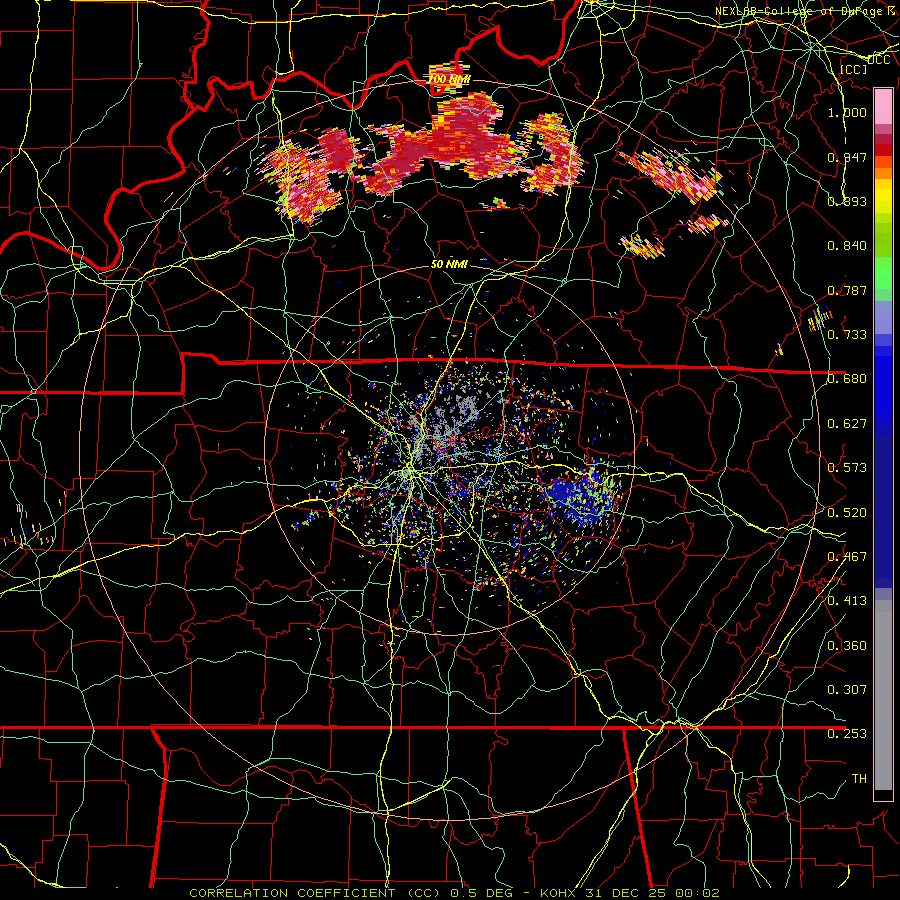The width and height of the screenshot is (900, 900).
Task: Click the gray lower section of the color bar
Action: [x=883, y=695]
